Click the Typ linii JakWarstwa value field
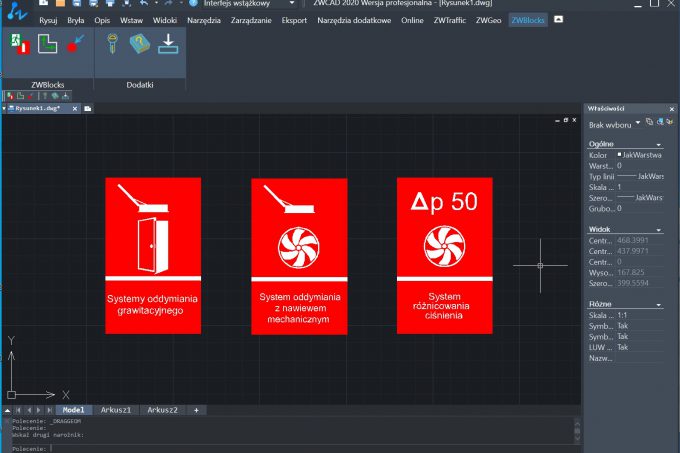 pos(640,176)
